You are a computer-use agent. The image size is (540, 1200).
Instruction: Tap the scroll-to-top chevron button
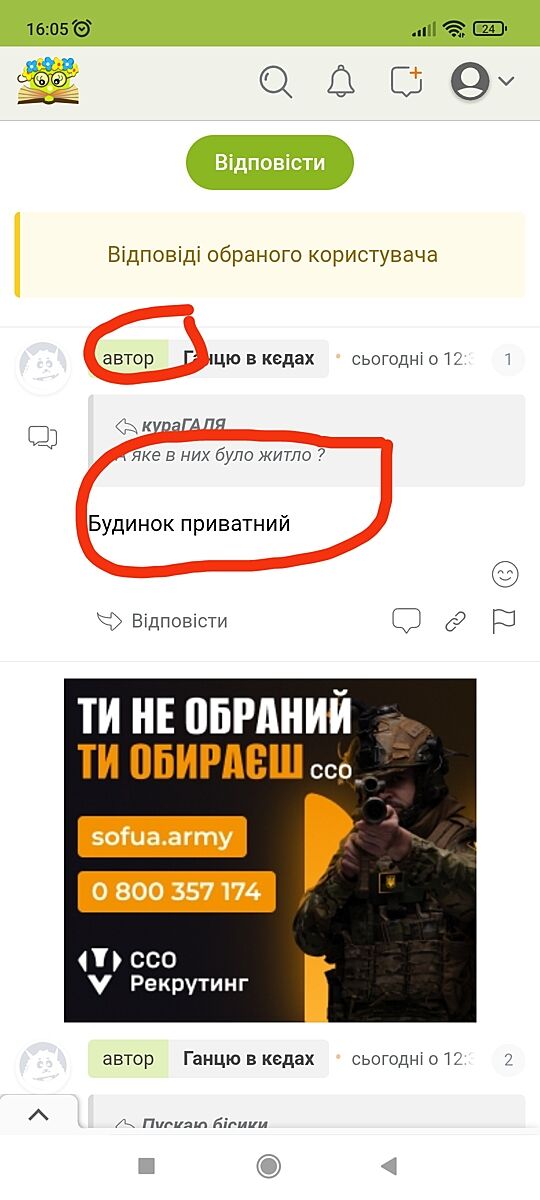coord(38,1115)
